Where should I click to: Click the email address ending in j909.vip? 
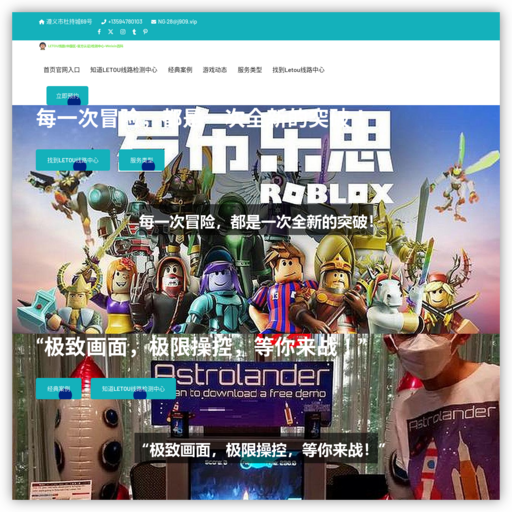177,22
